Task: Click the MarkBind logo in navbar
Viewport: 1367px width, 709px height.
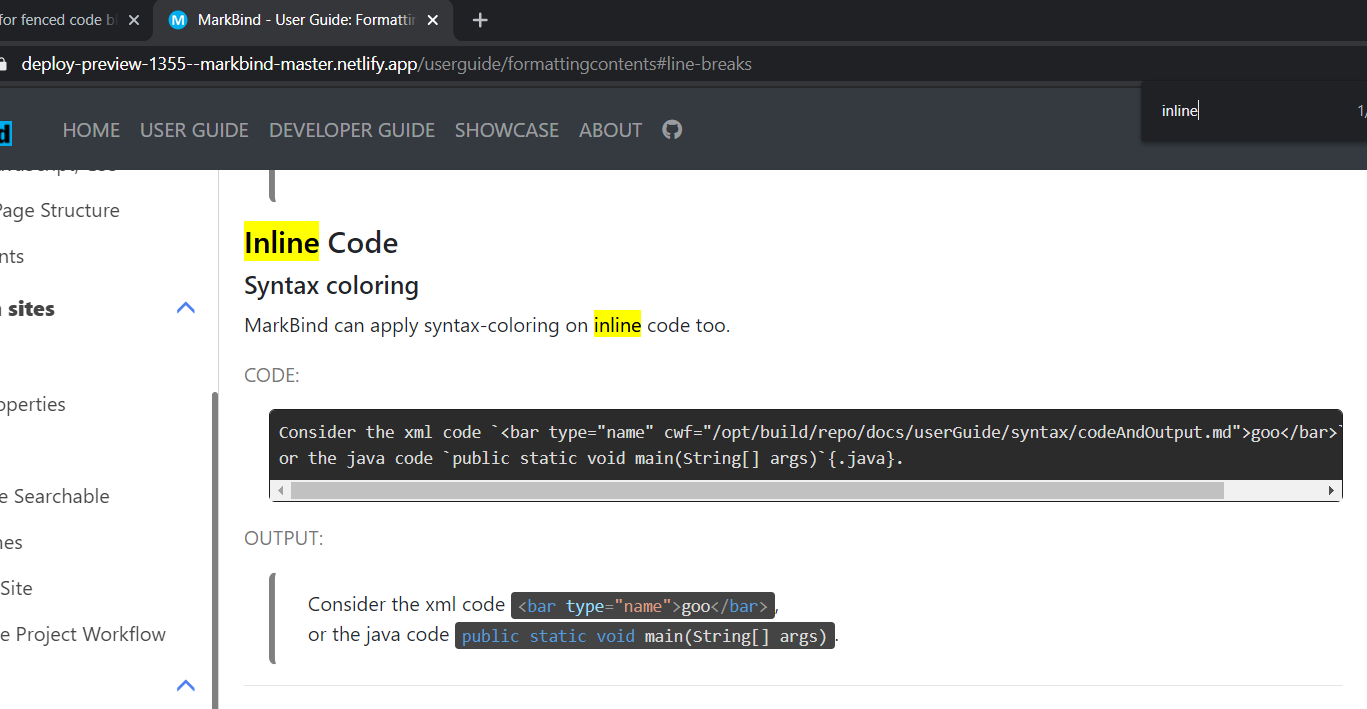Action: [5, 132]
